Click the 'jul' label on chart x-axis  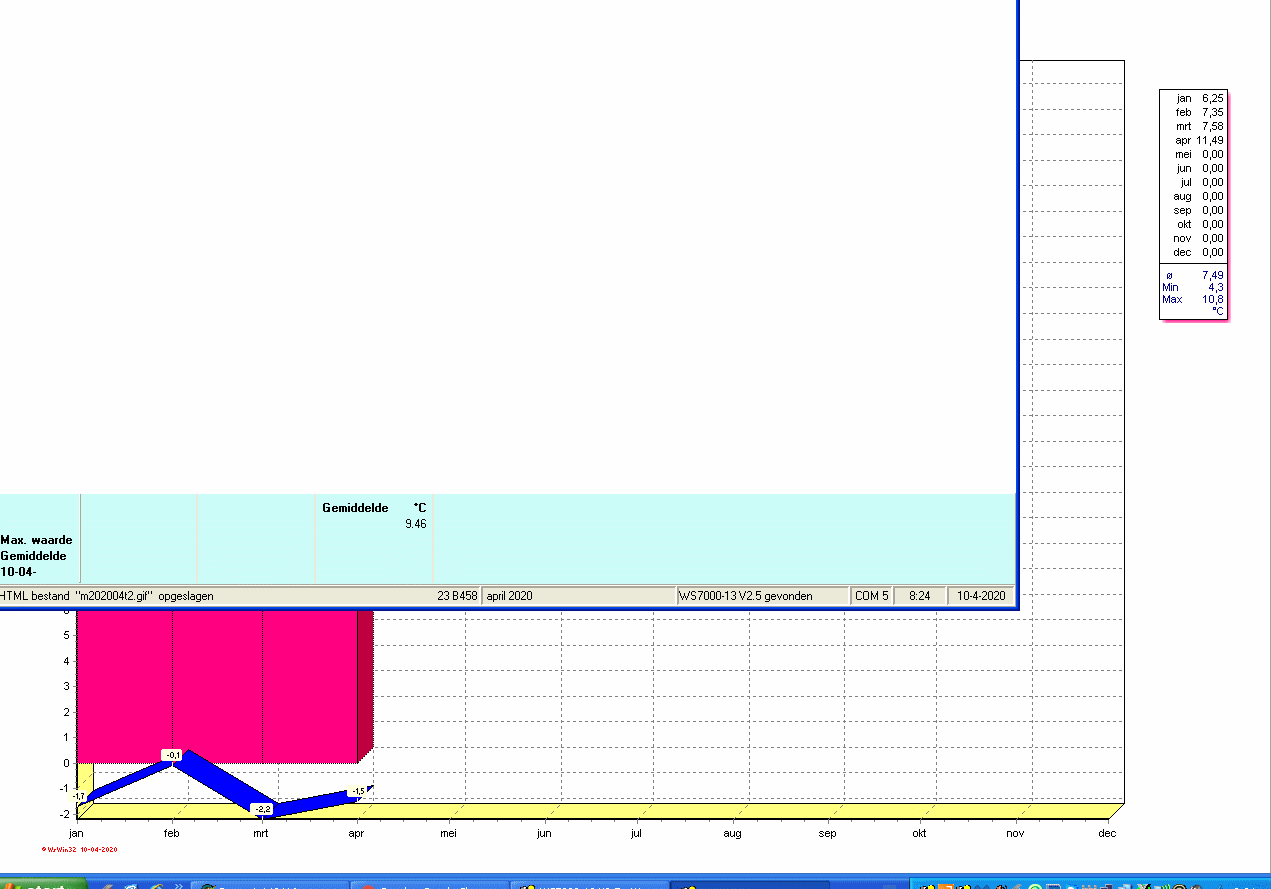(x=636, y=833)
